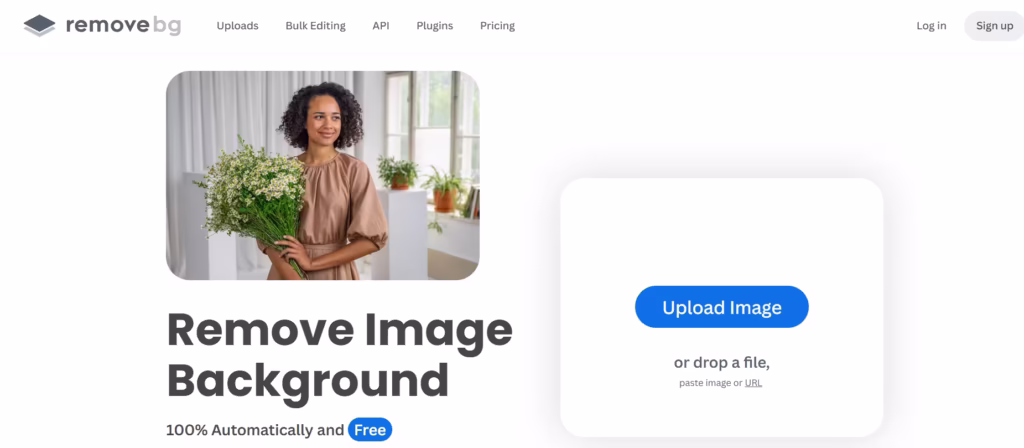Open the Plugins navigation item
1024x448 pixels.
click(435, 26)
